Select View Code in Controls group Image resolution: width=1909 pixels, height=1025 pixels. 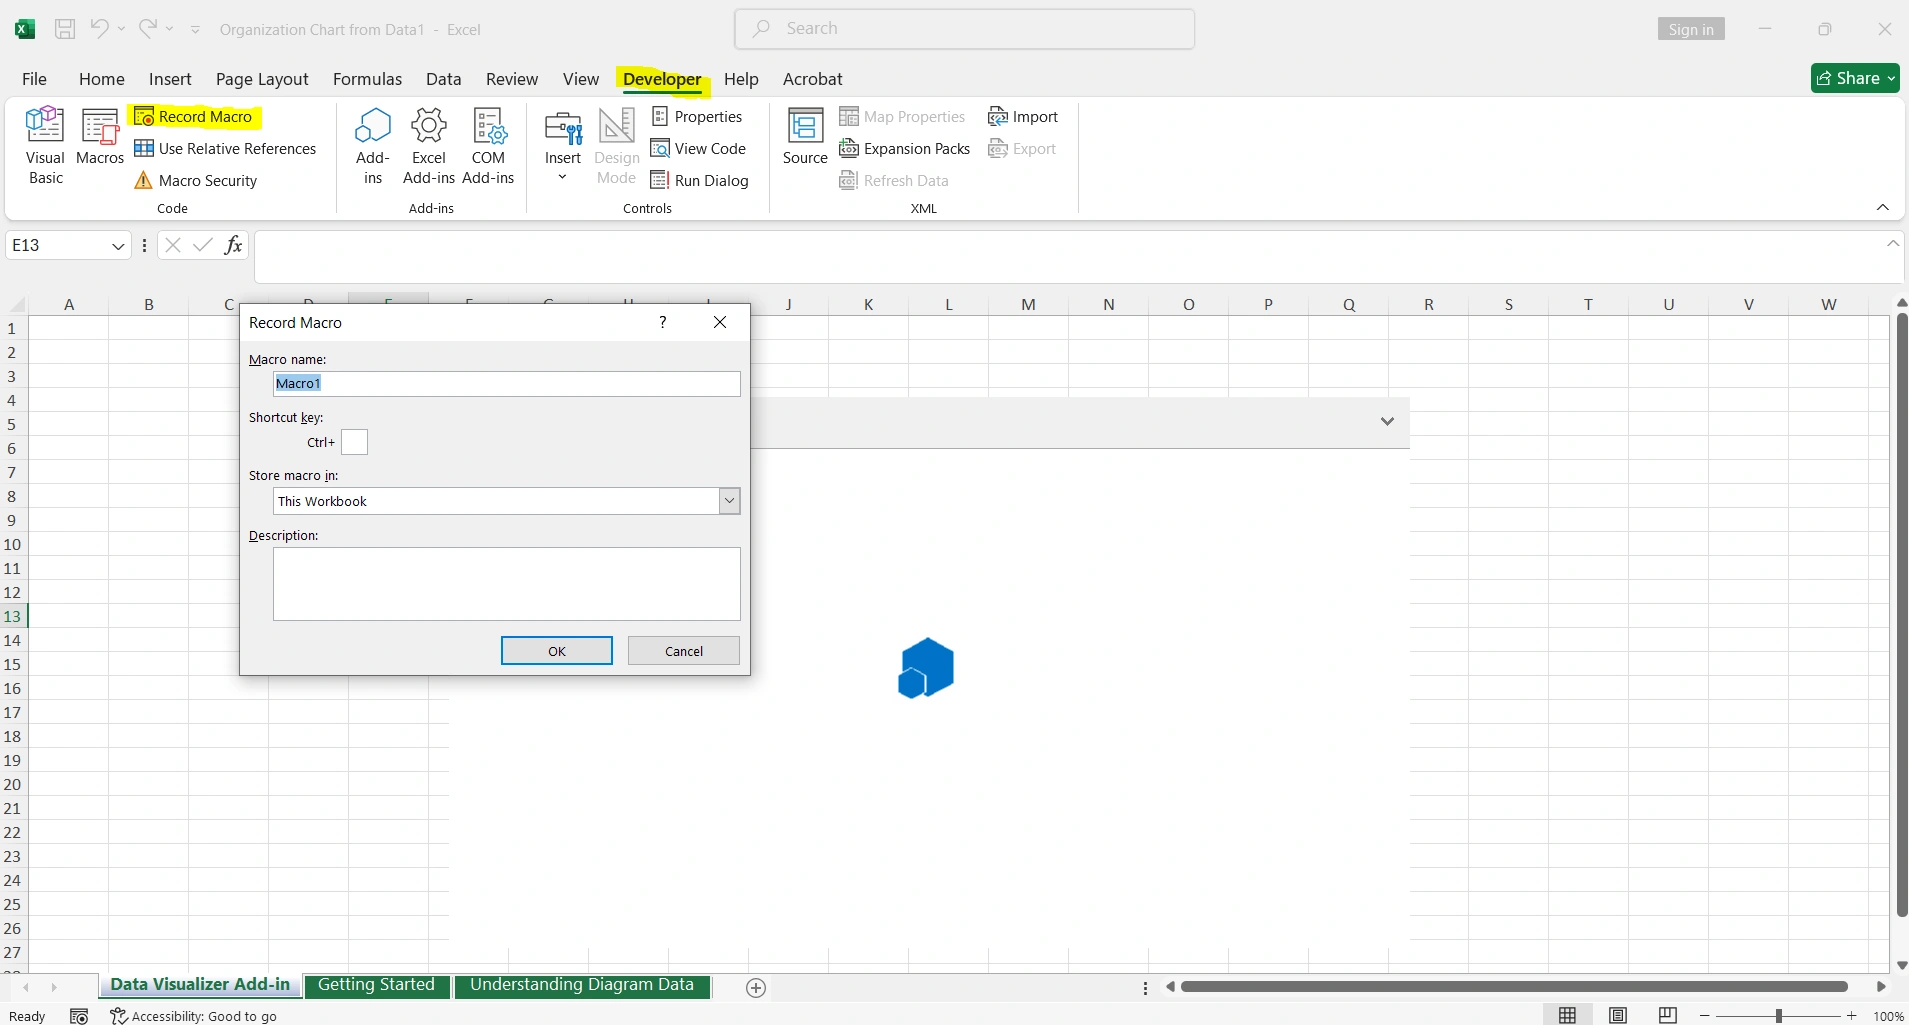coord(700,148)
